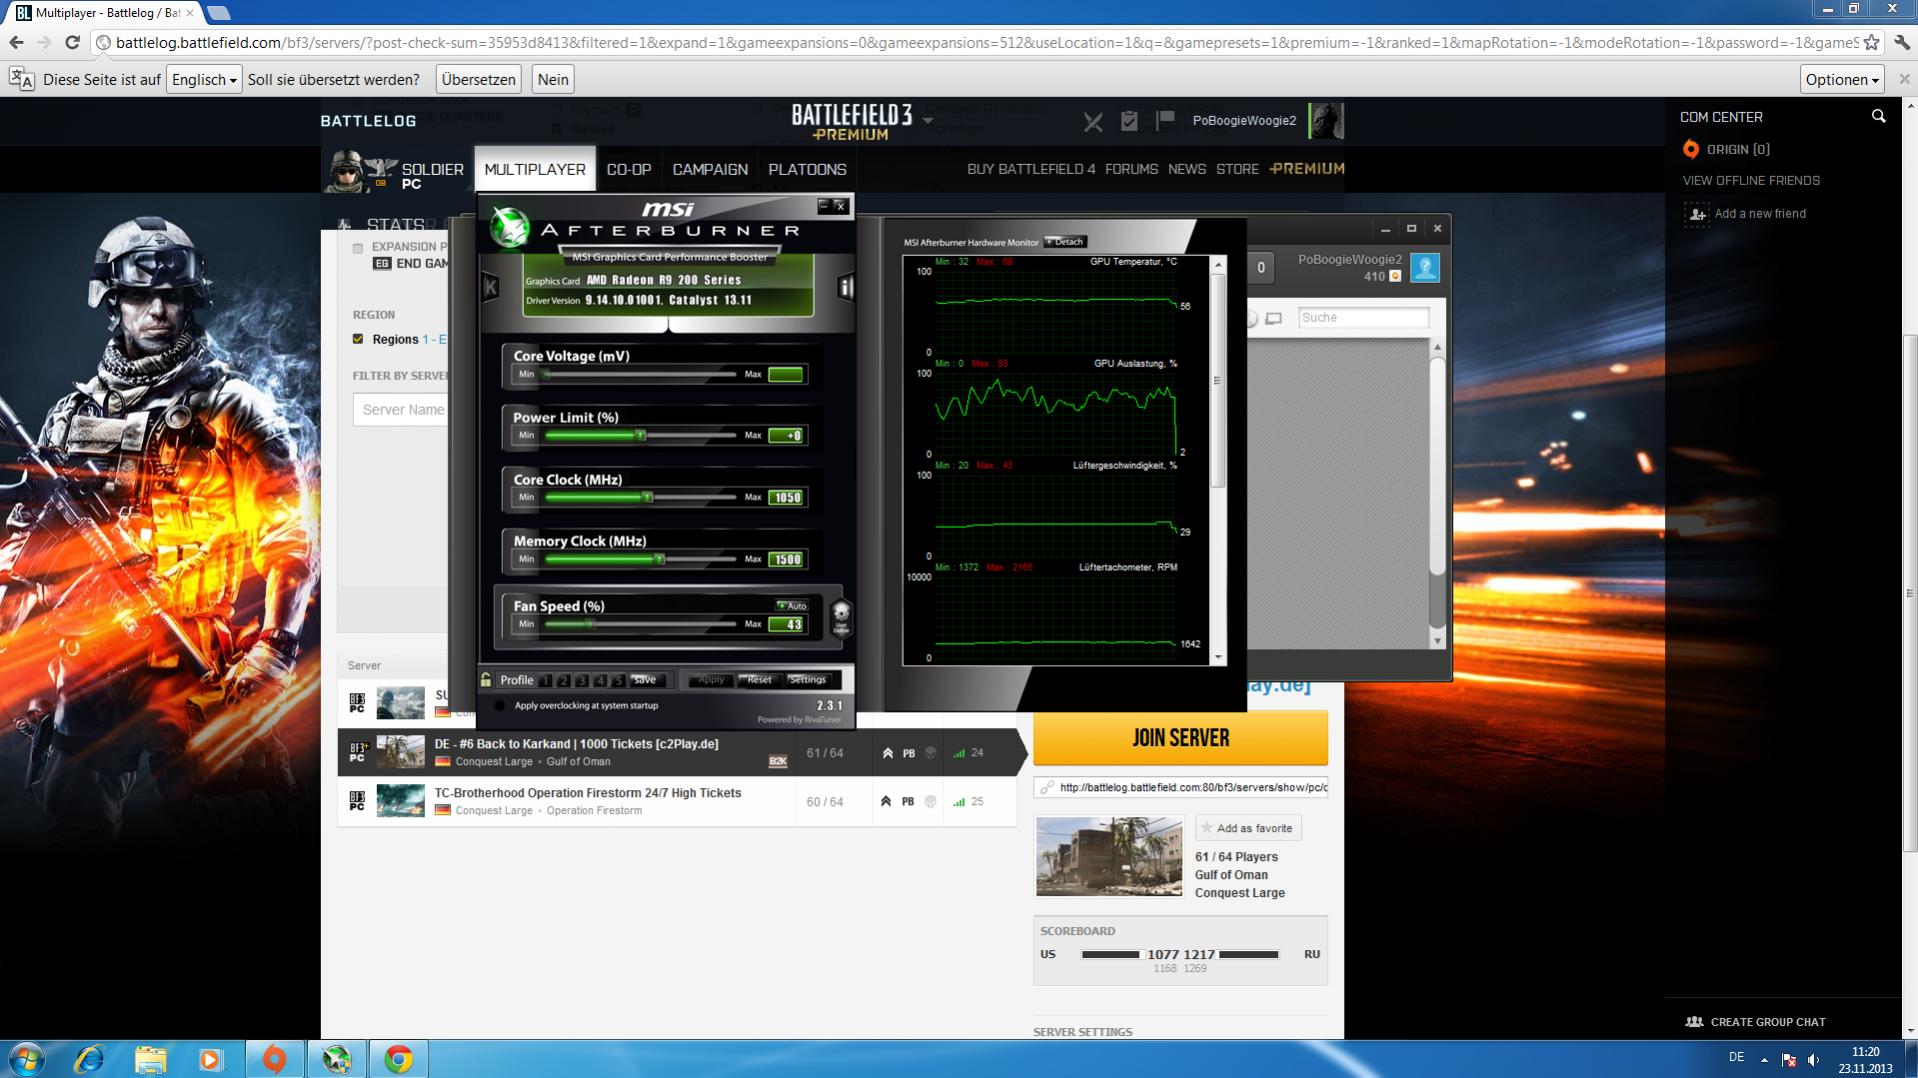Click the Server Name filter field

(400, 410)
